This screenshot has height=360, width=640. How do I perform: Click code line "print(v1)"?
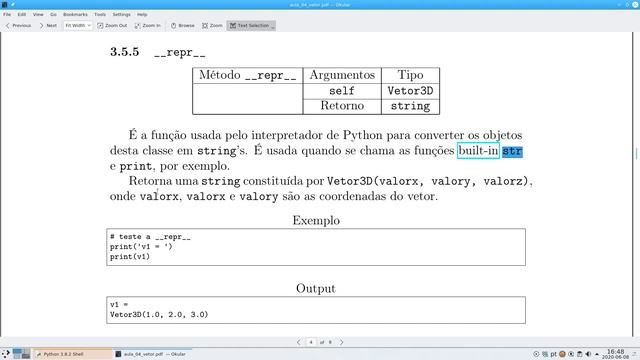tap(130, 257)
